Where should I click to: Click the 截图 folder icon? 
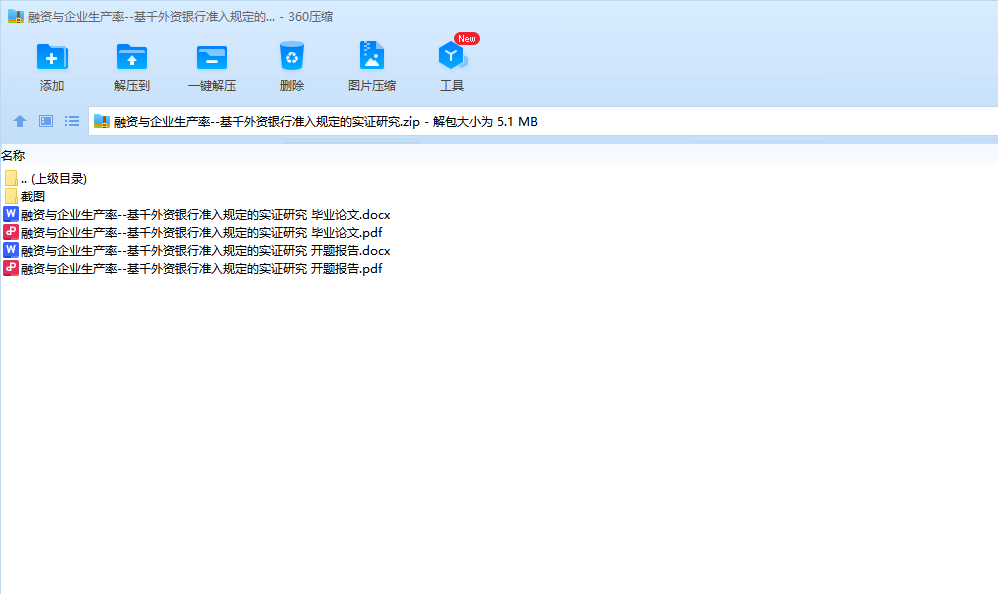pos(11,196)
